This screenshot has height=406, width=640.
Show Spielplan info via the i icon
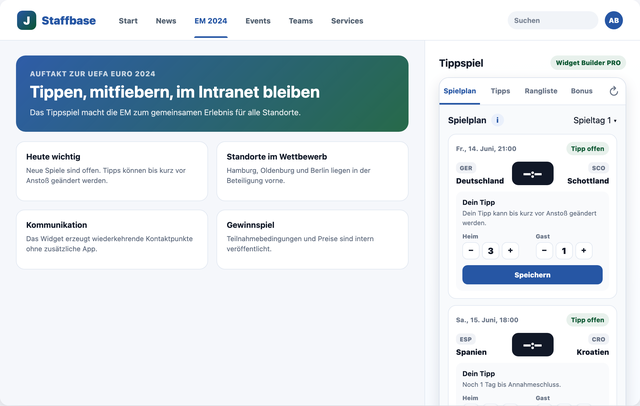click(x=497, y=120)
